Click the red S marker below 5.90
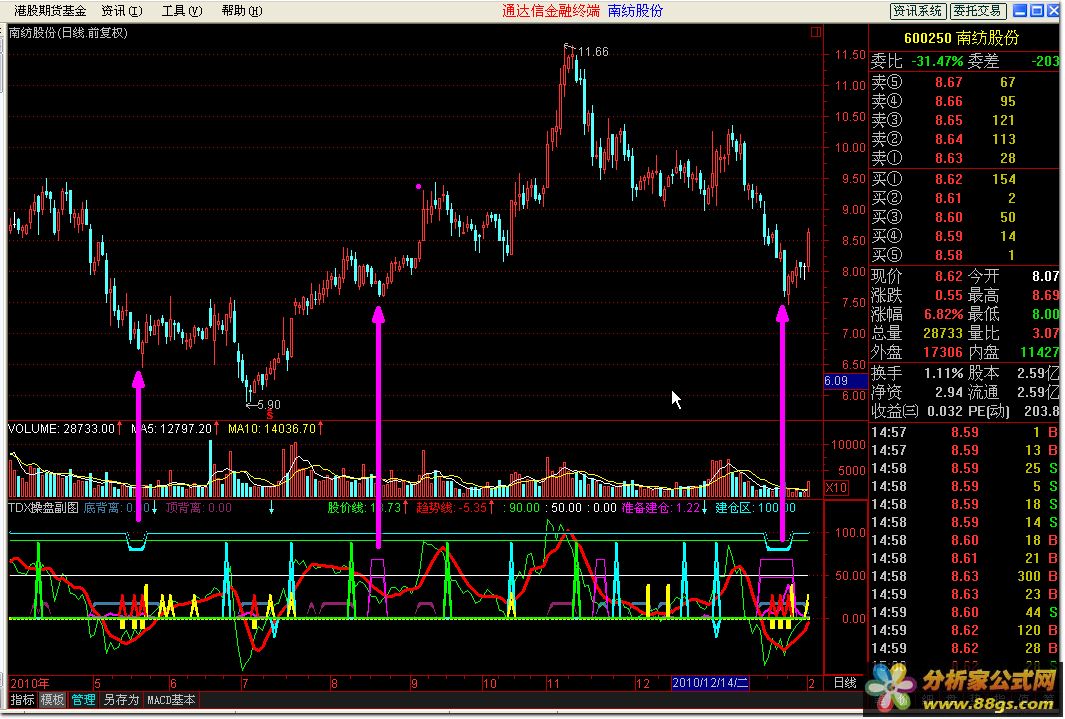The width and height of the screenshot is (1065, 719). [270, 415]
